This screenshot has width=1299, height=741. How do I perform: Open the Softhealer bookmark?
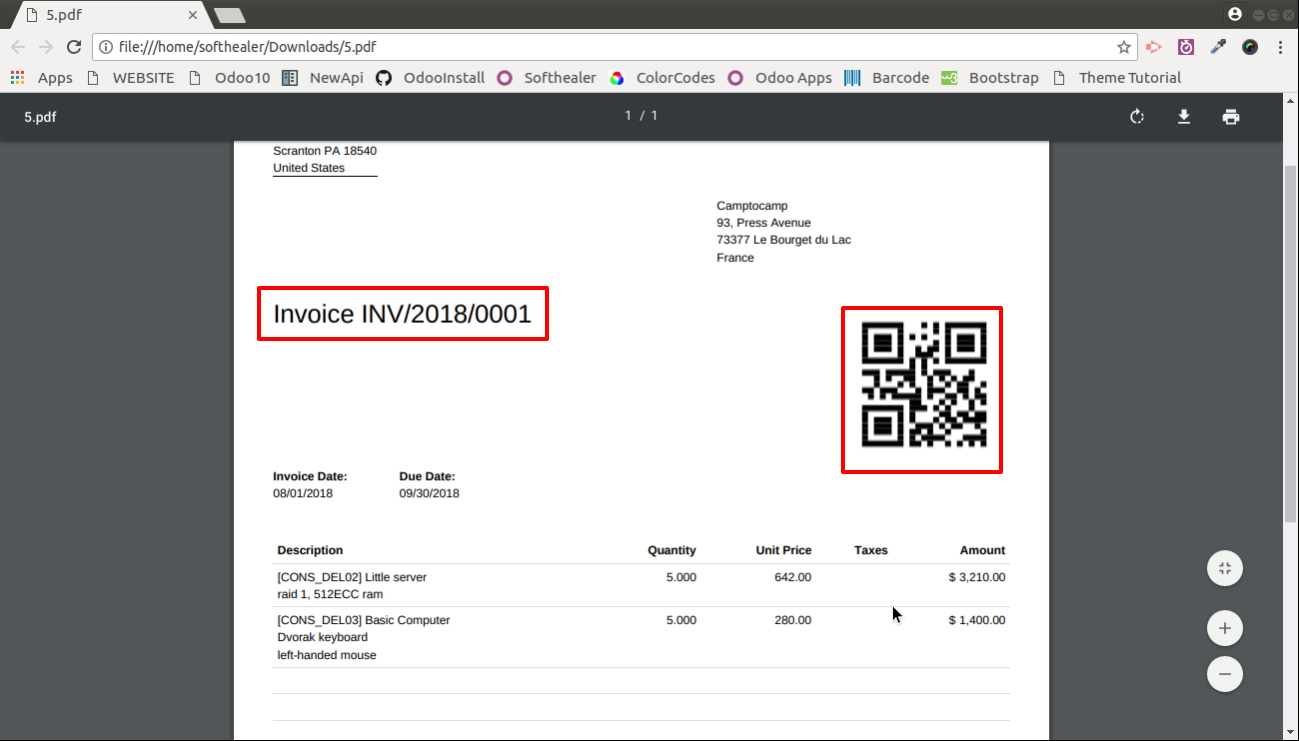tap(547, 78)
